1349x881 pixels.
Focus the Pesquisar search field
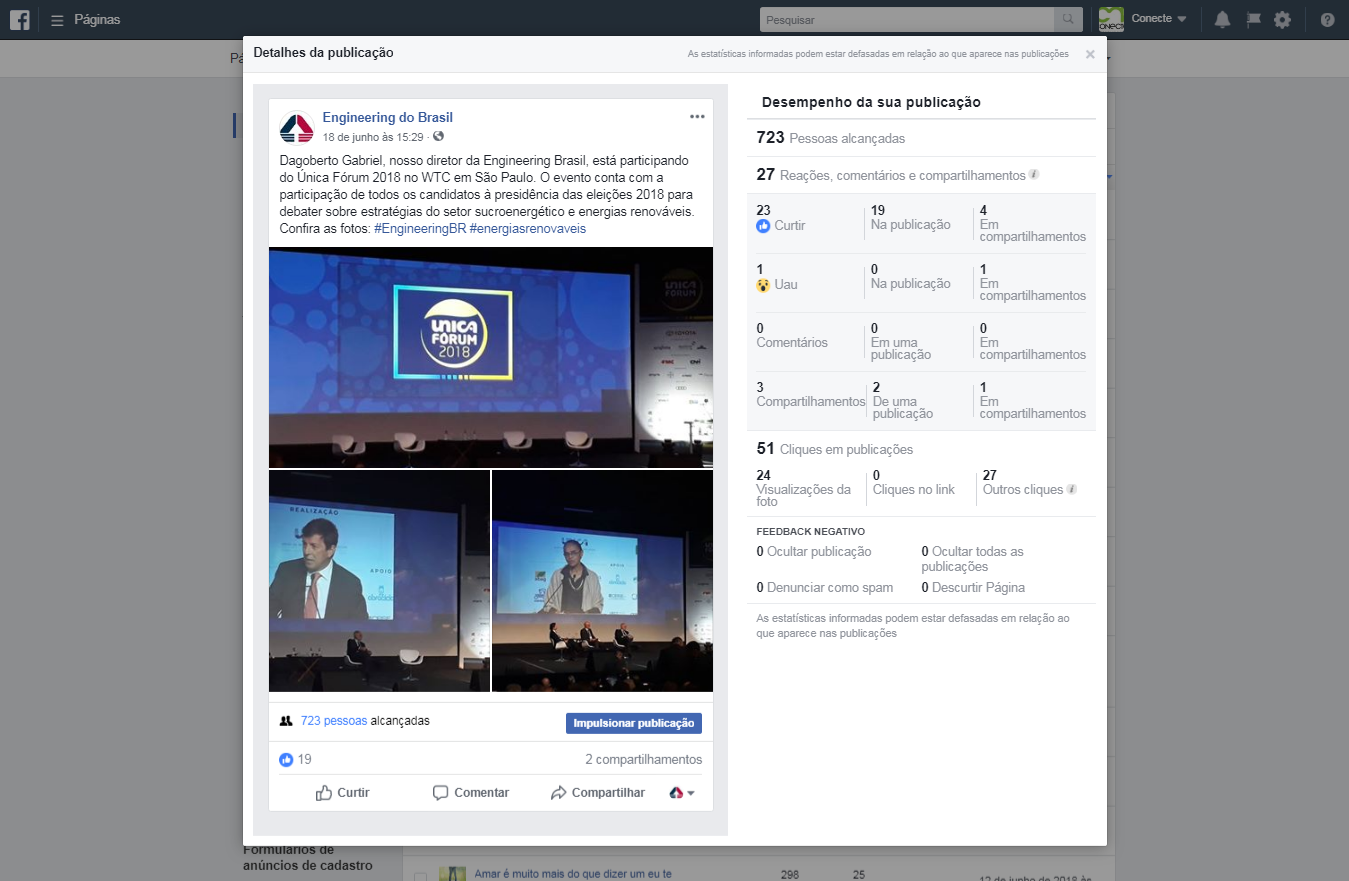click(907, 19)
